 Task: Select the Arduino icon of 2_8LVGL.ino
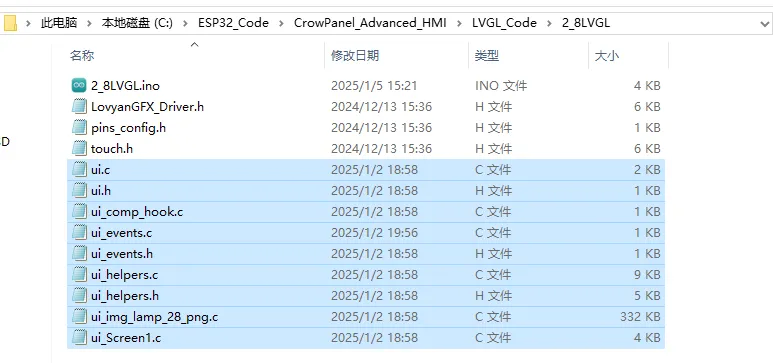79,85
